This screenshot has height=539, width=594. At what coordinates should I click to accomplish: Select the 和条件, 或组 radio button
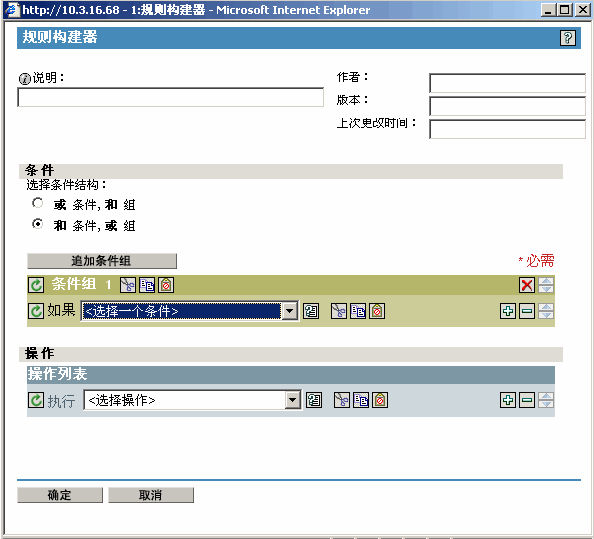click(x=38, y=224)
